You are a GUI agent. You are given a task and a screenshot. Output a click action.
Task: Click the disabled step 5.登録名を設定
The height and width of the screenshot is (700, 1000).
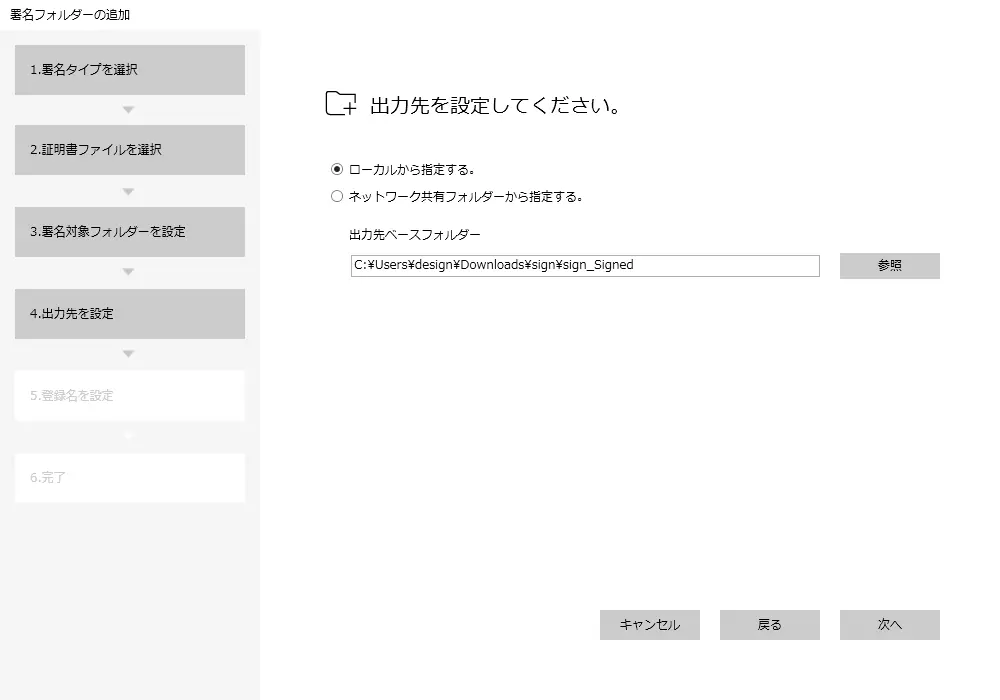(130, 396)
